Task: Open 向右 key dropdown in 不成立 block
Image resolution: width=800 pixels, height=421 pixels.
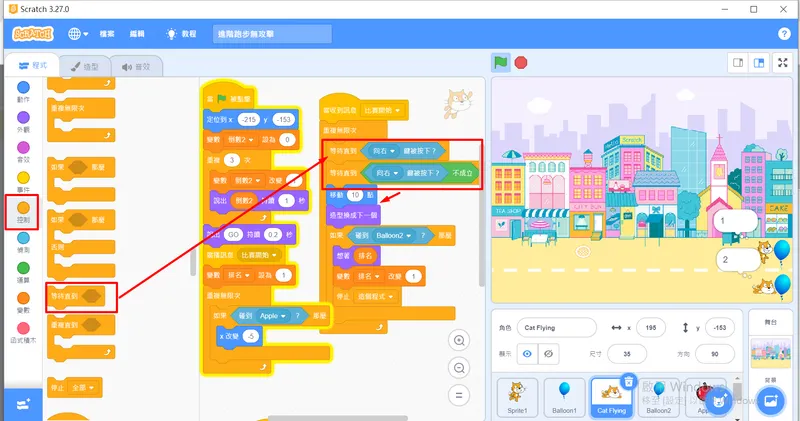Action: [387, 173]
